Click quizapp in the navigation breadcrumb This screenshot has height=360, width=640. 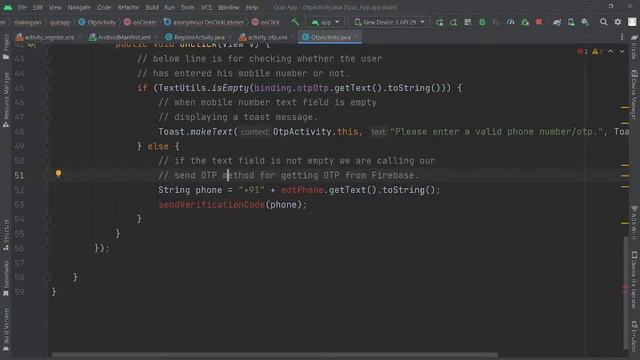pos(60,22)
